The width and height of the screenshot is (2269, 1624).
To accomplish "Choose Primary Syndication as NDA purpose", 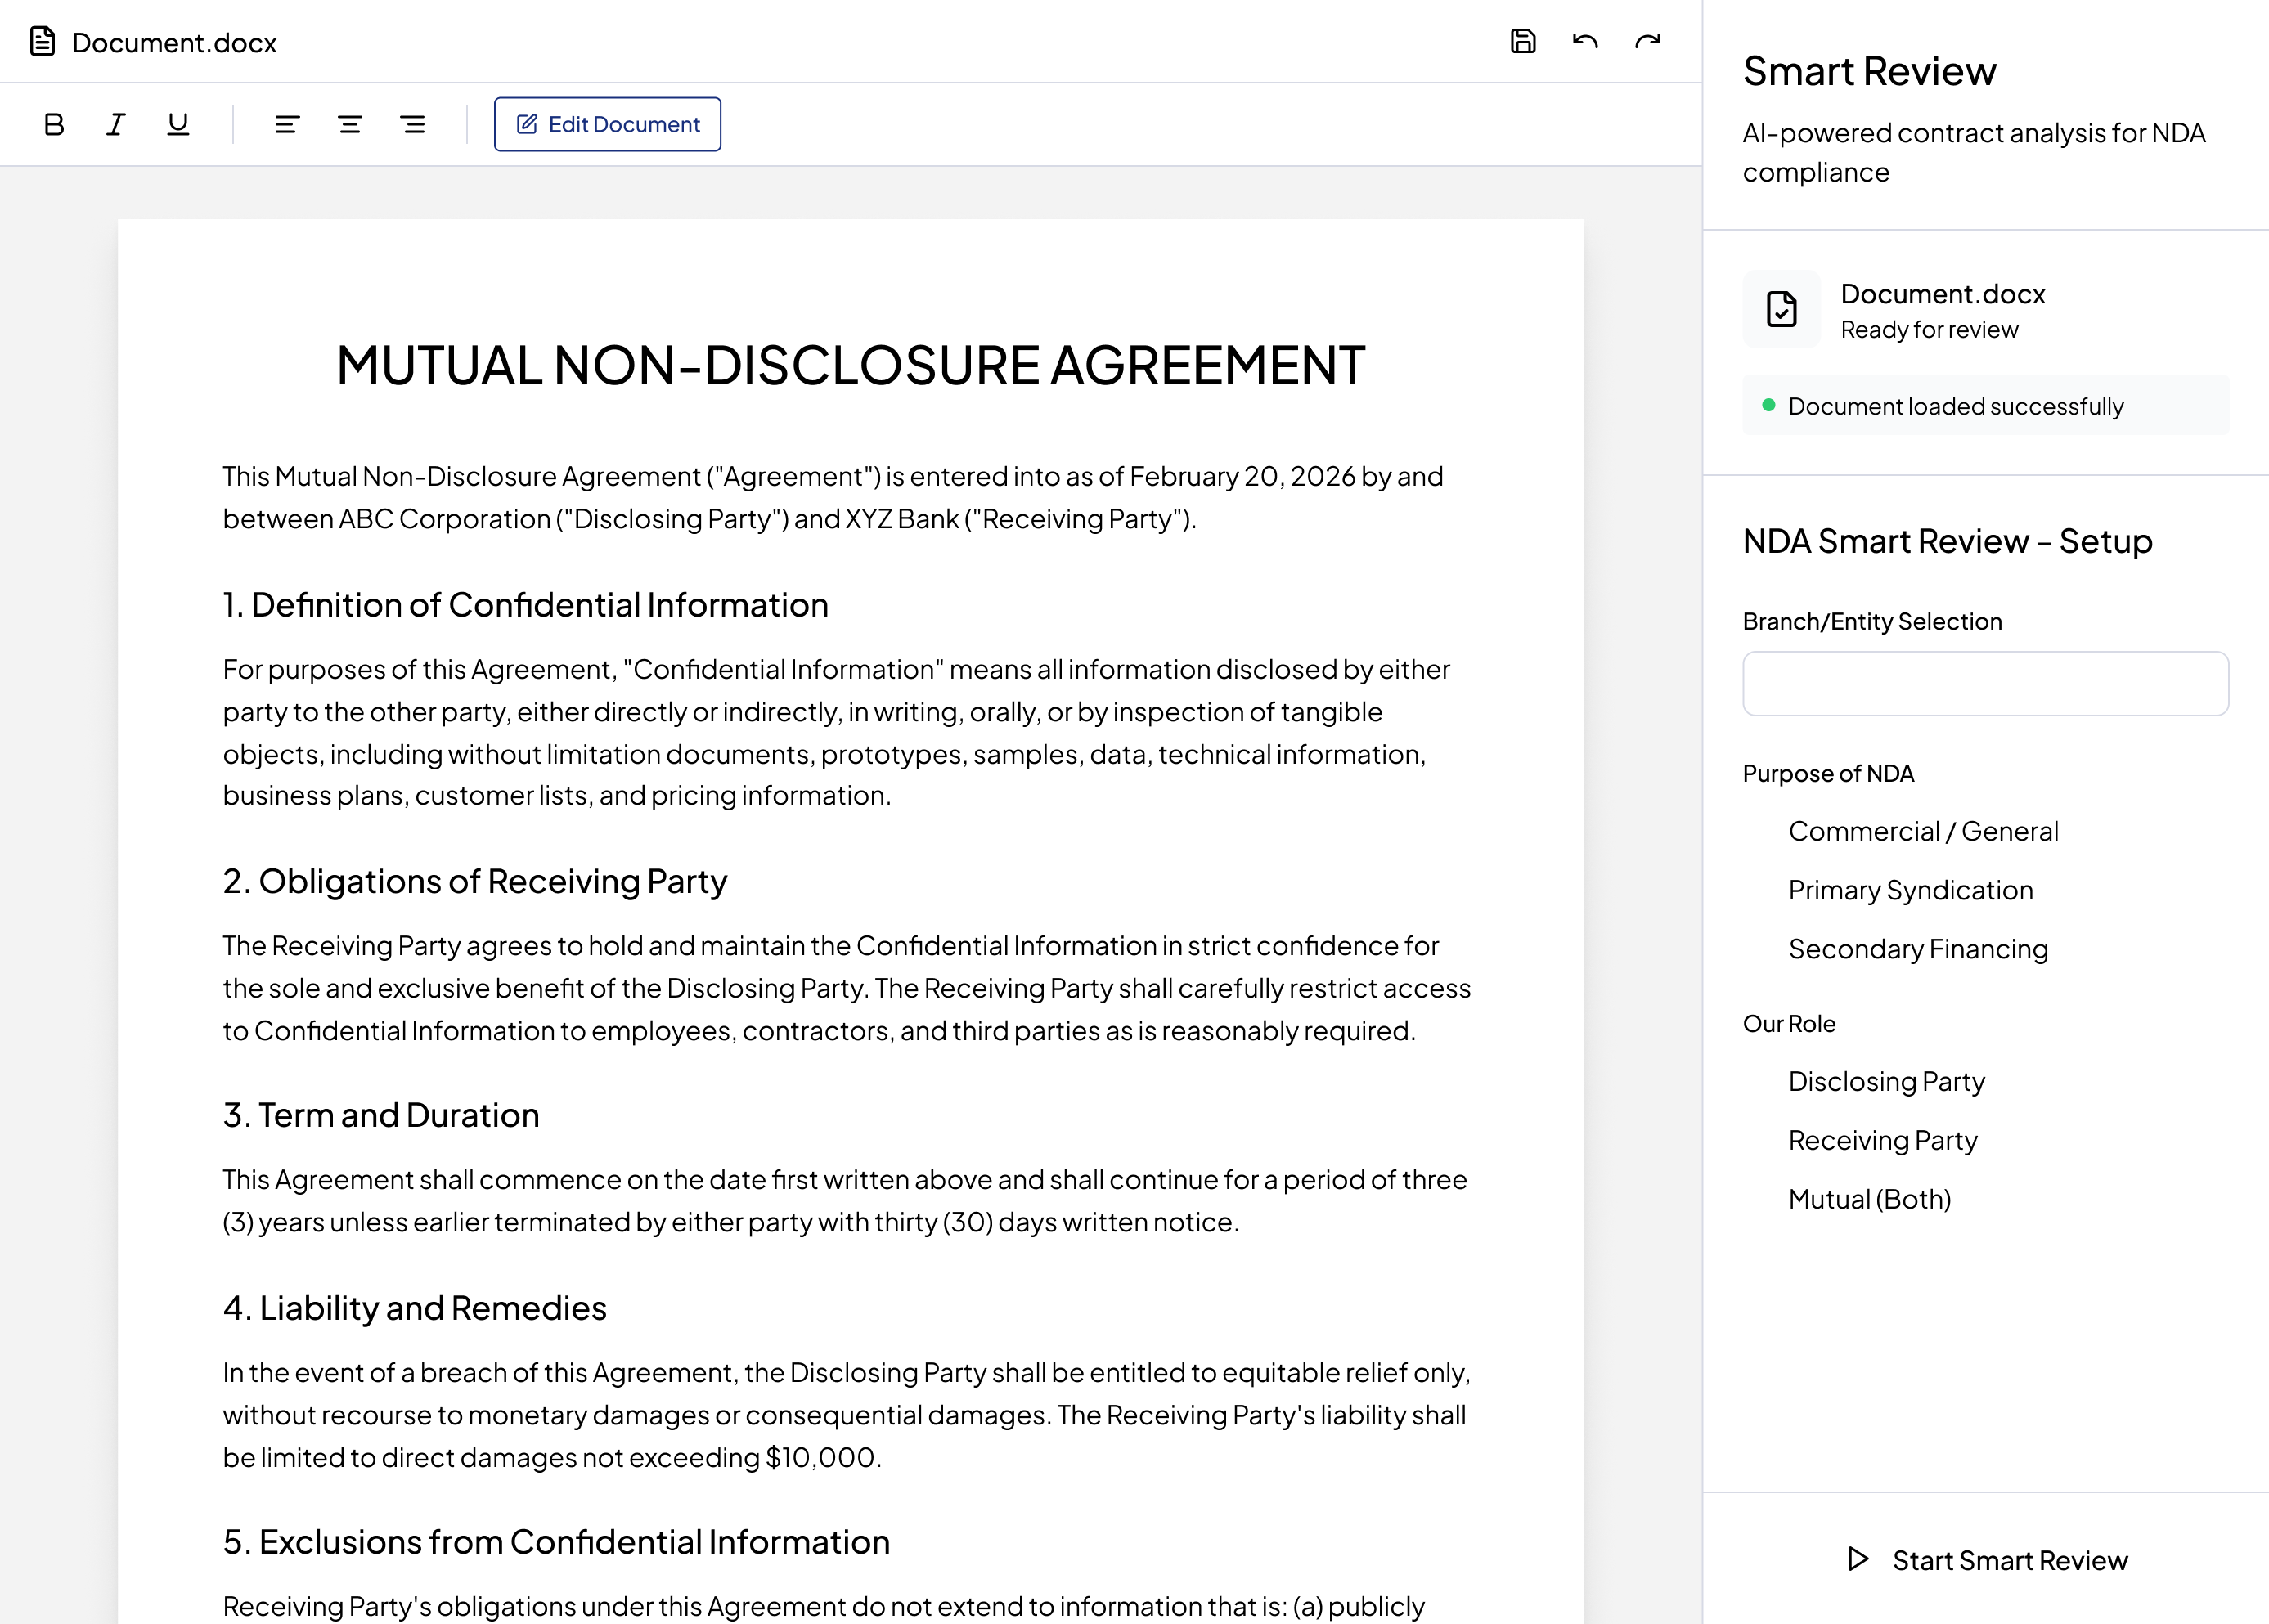I will pos(1910,890).
